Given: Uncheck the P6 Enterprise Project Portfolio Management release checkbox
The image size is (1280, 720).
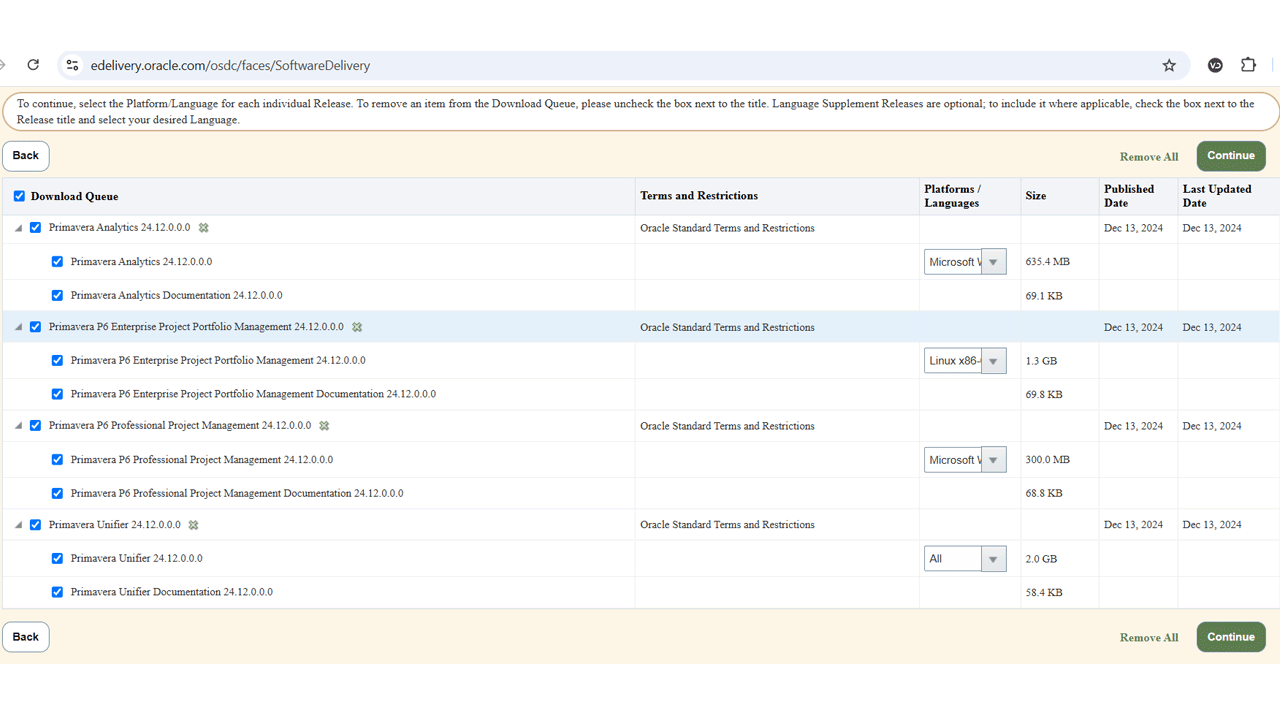Looking at the screenshot, I should (36, 327).
